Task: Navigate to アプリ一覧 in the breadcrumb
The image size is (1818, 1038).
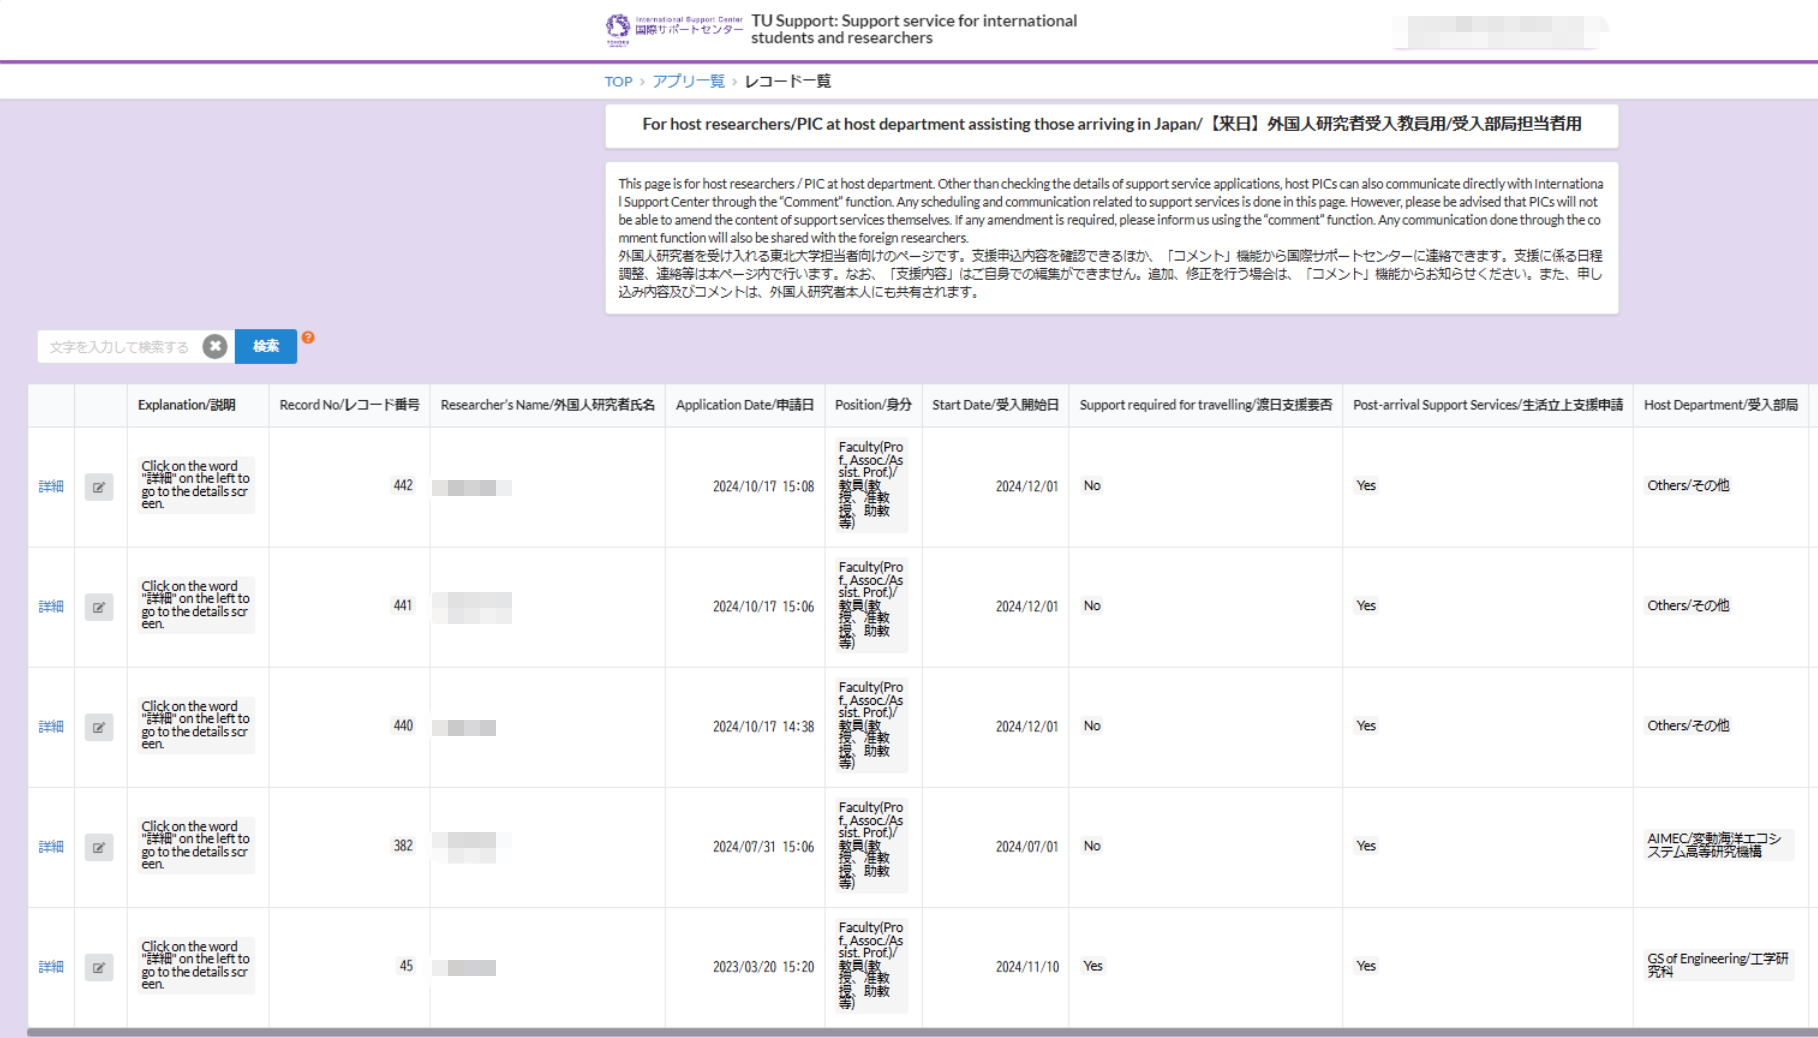Action: 688,82
